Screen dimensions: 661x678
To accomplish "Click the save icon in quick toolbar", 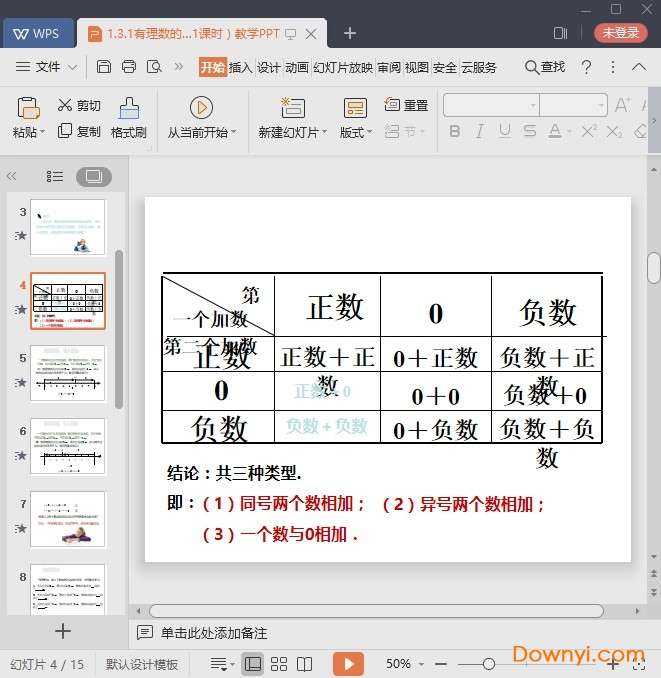I will pos(104,67).
